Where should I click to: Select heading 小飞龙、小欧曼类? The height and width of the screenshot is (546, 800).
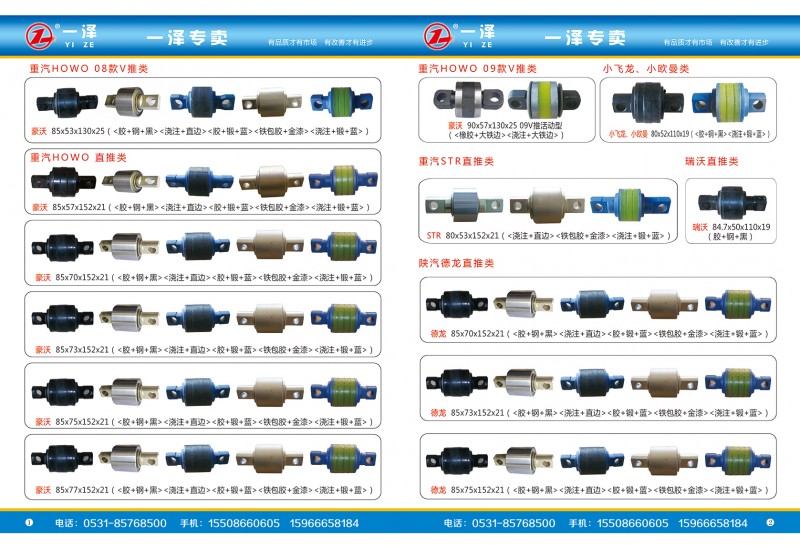645,69
